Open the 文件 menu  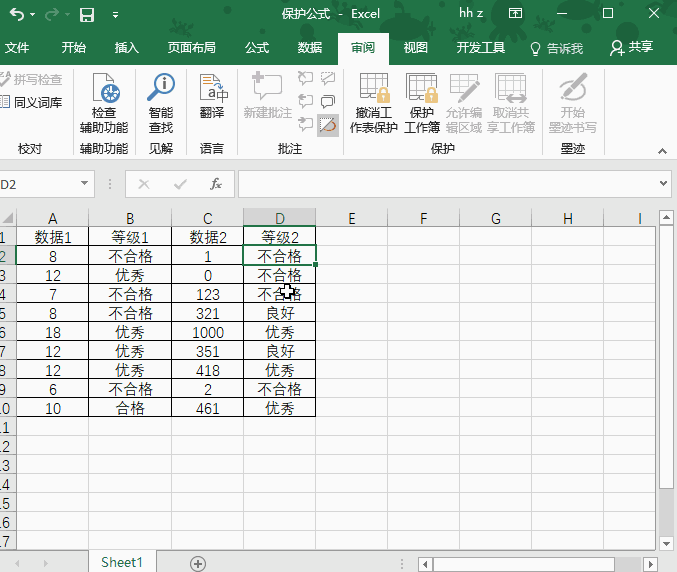[x=17, y=47]
